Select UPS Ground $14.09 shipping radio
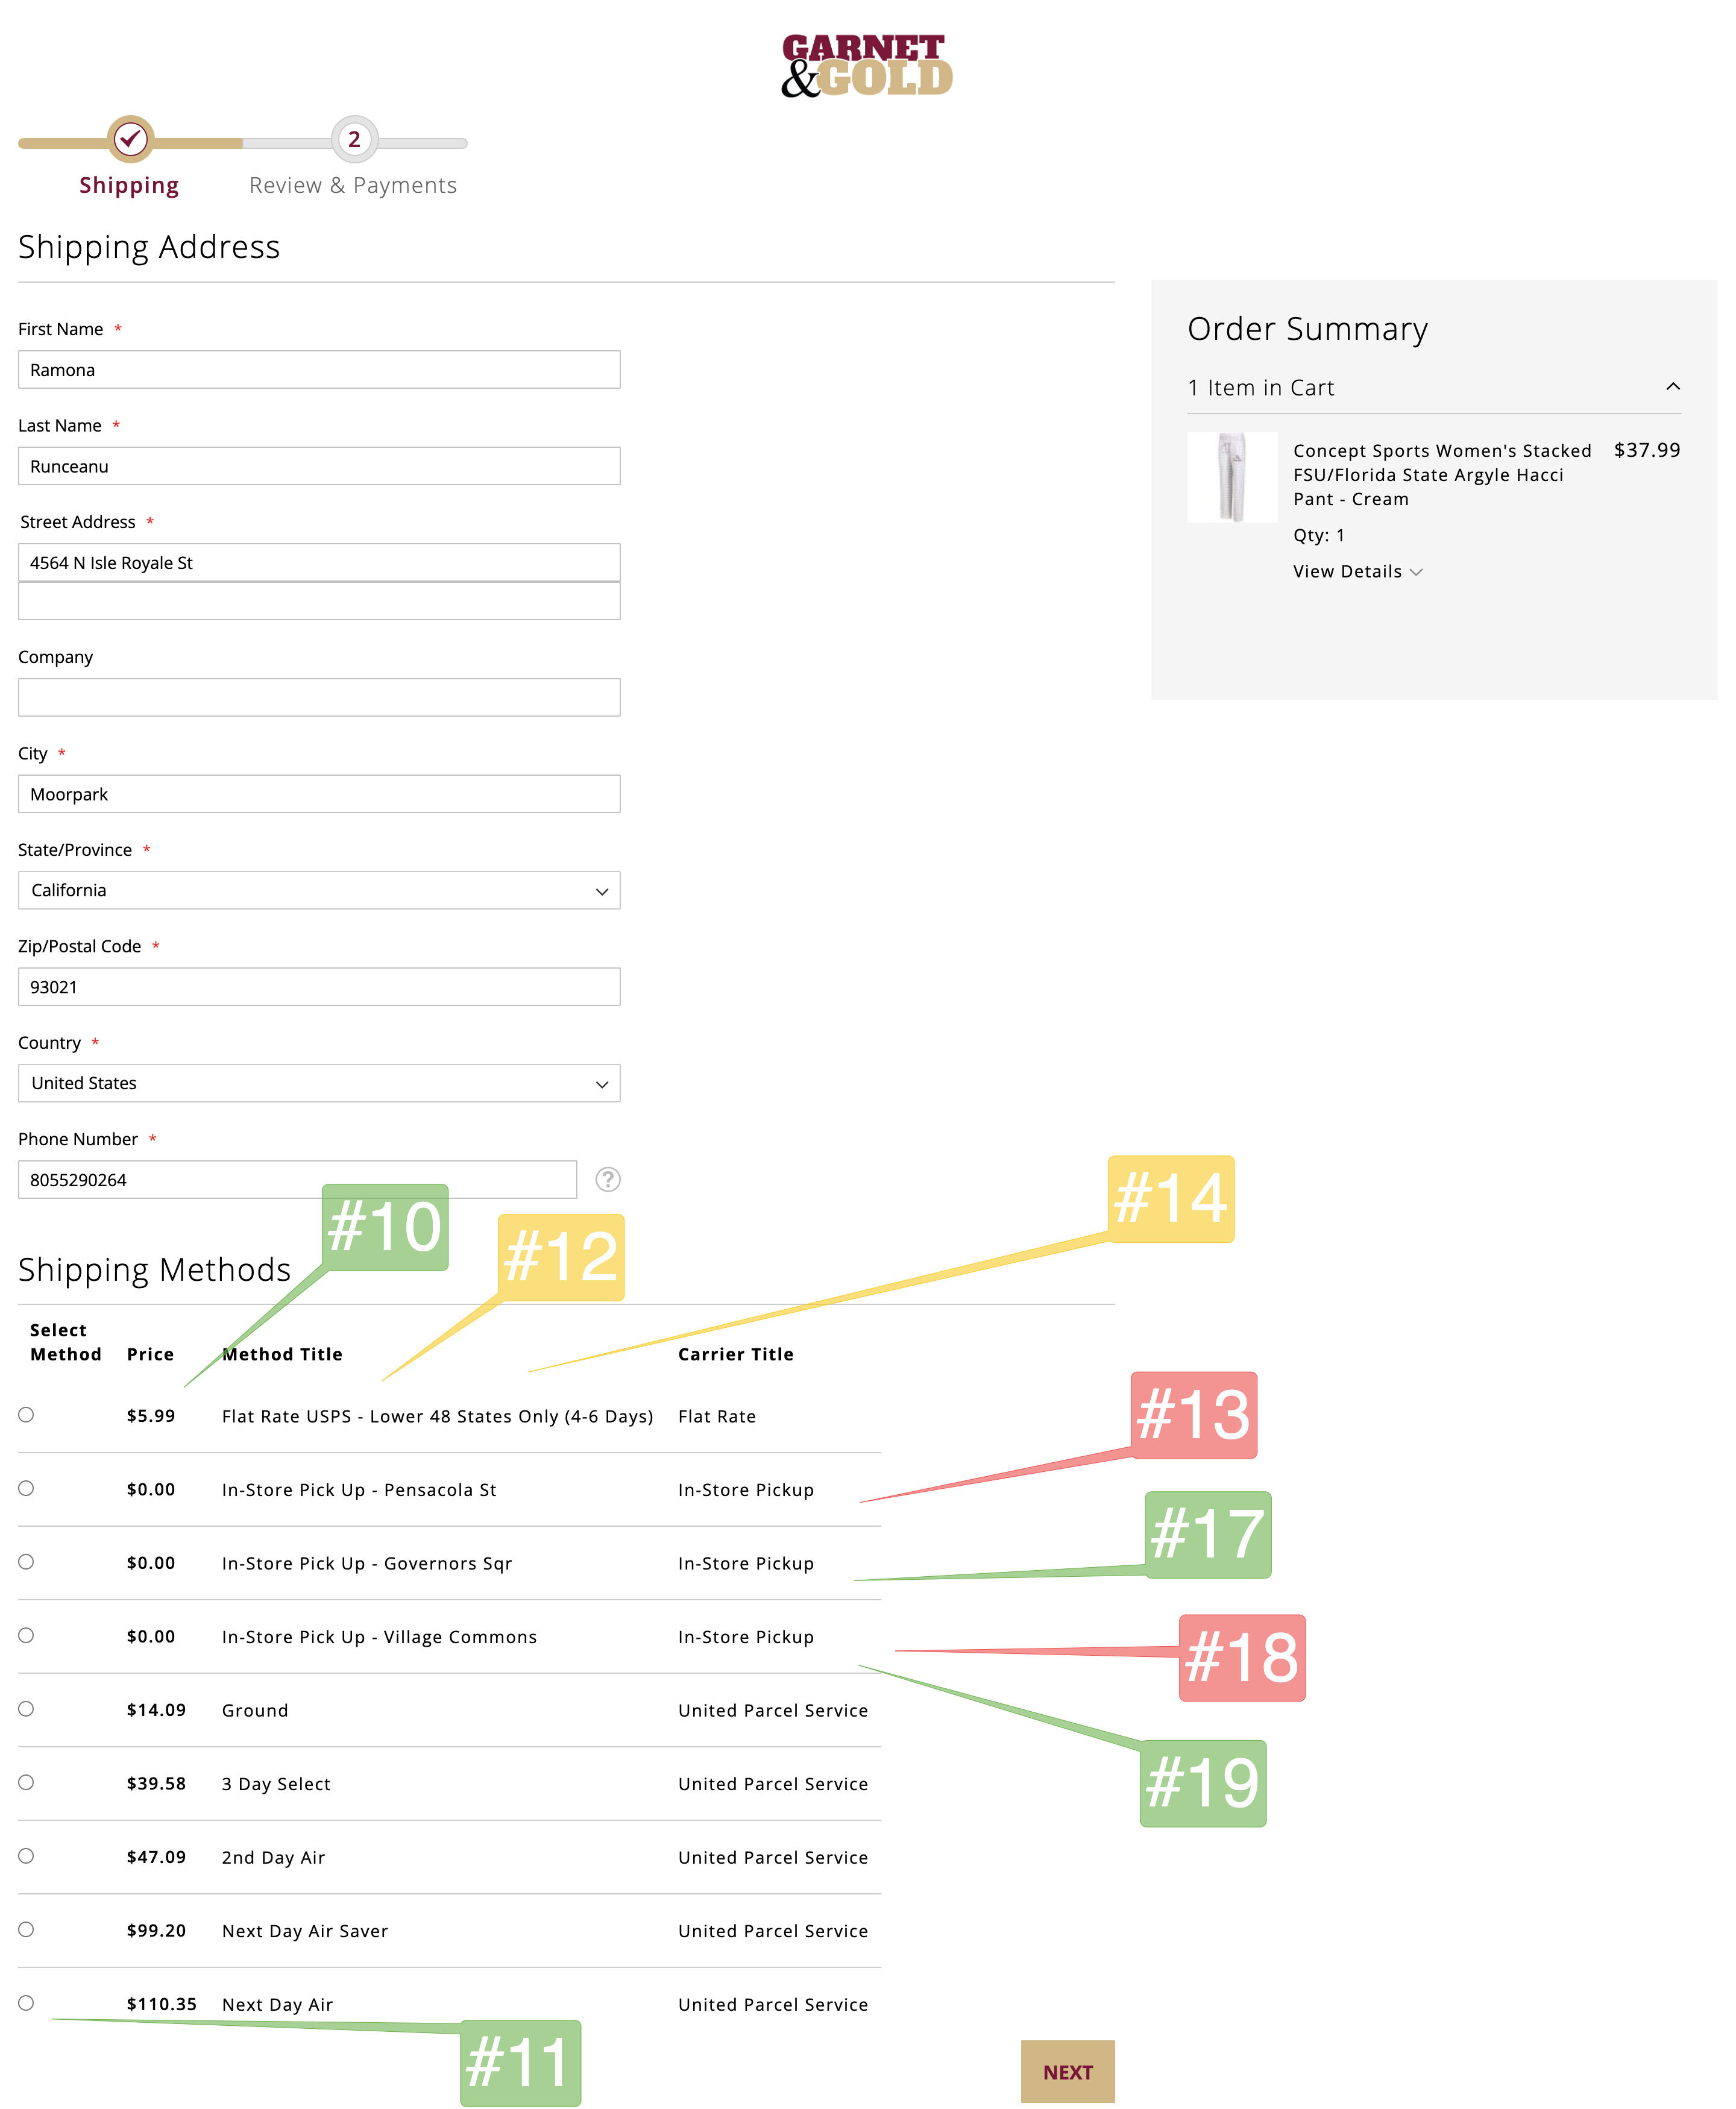This screenshot has width=1736, height=2109. [26, 1708]
